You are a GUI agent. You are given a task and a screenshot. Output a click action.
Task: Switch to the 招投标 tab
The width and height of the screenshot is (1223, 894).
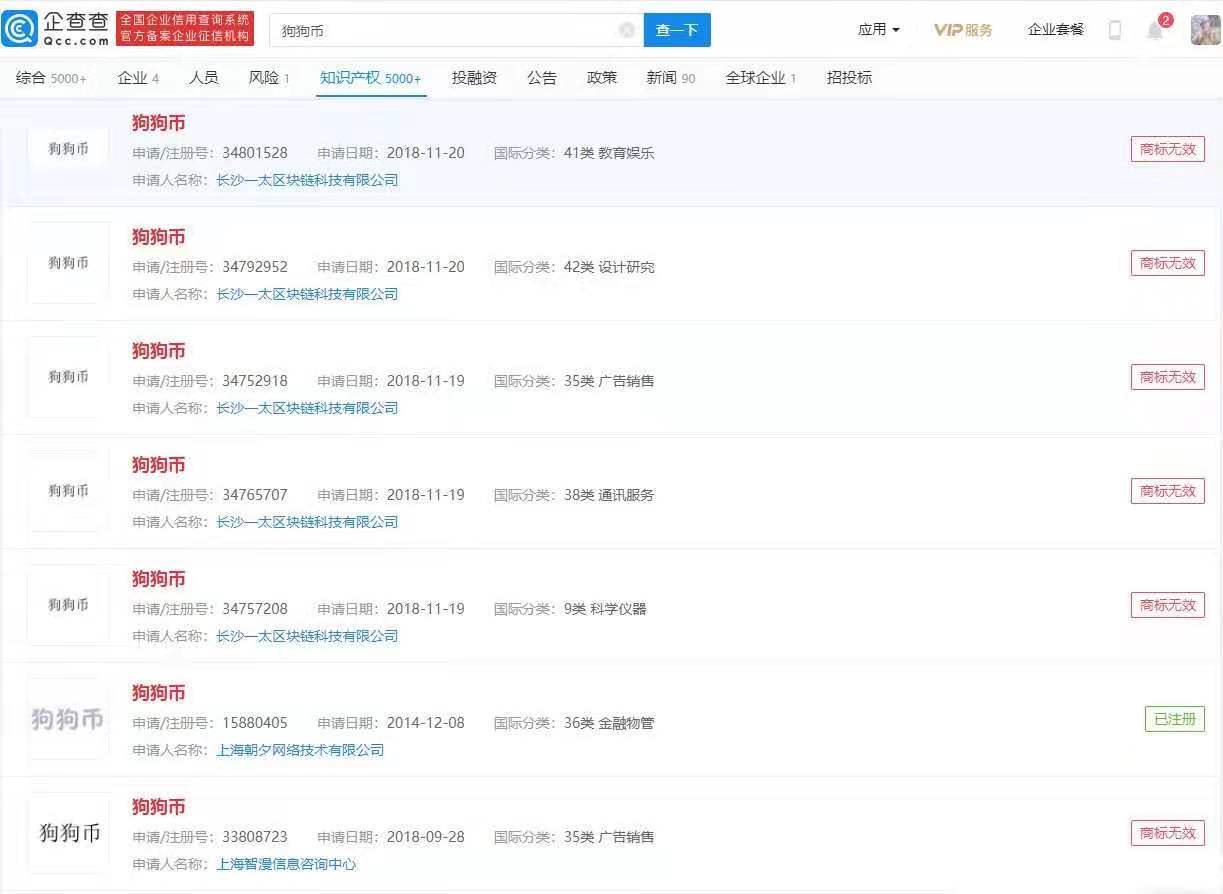[x=849, y=78]
